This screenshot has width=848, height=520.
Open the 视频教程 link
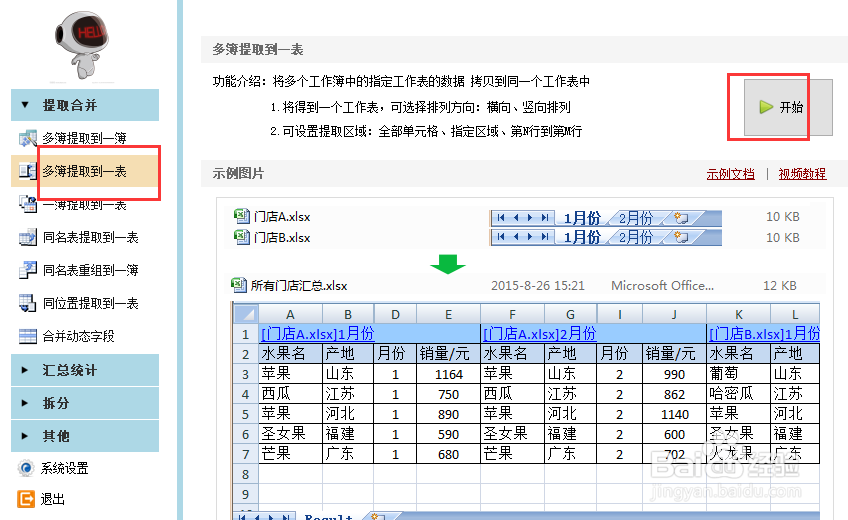pos(802,174)
